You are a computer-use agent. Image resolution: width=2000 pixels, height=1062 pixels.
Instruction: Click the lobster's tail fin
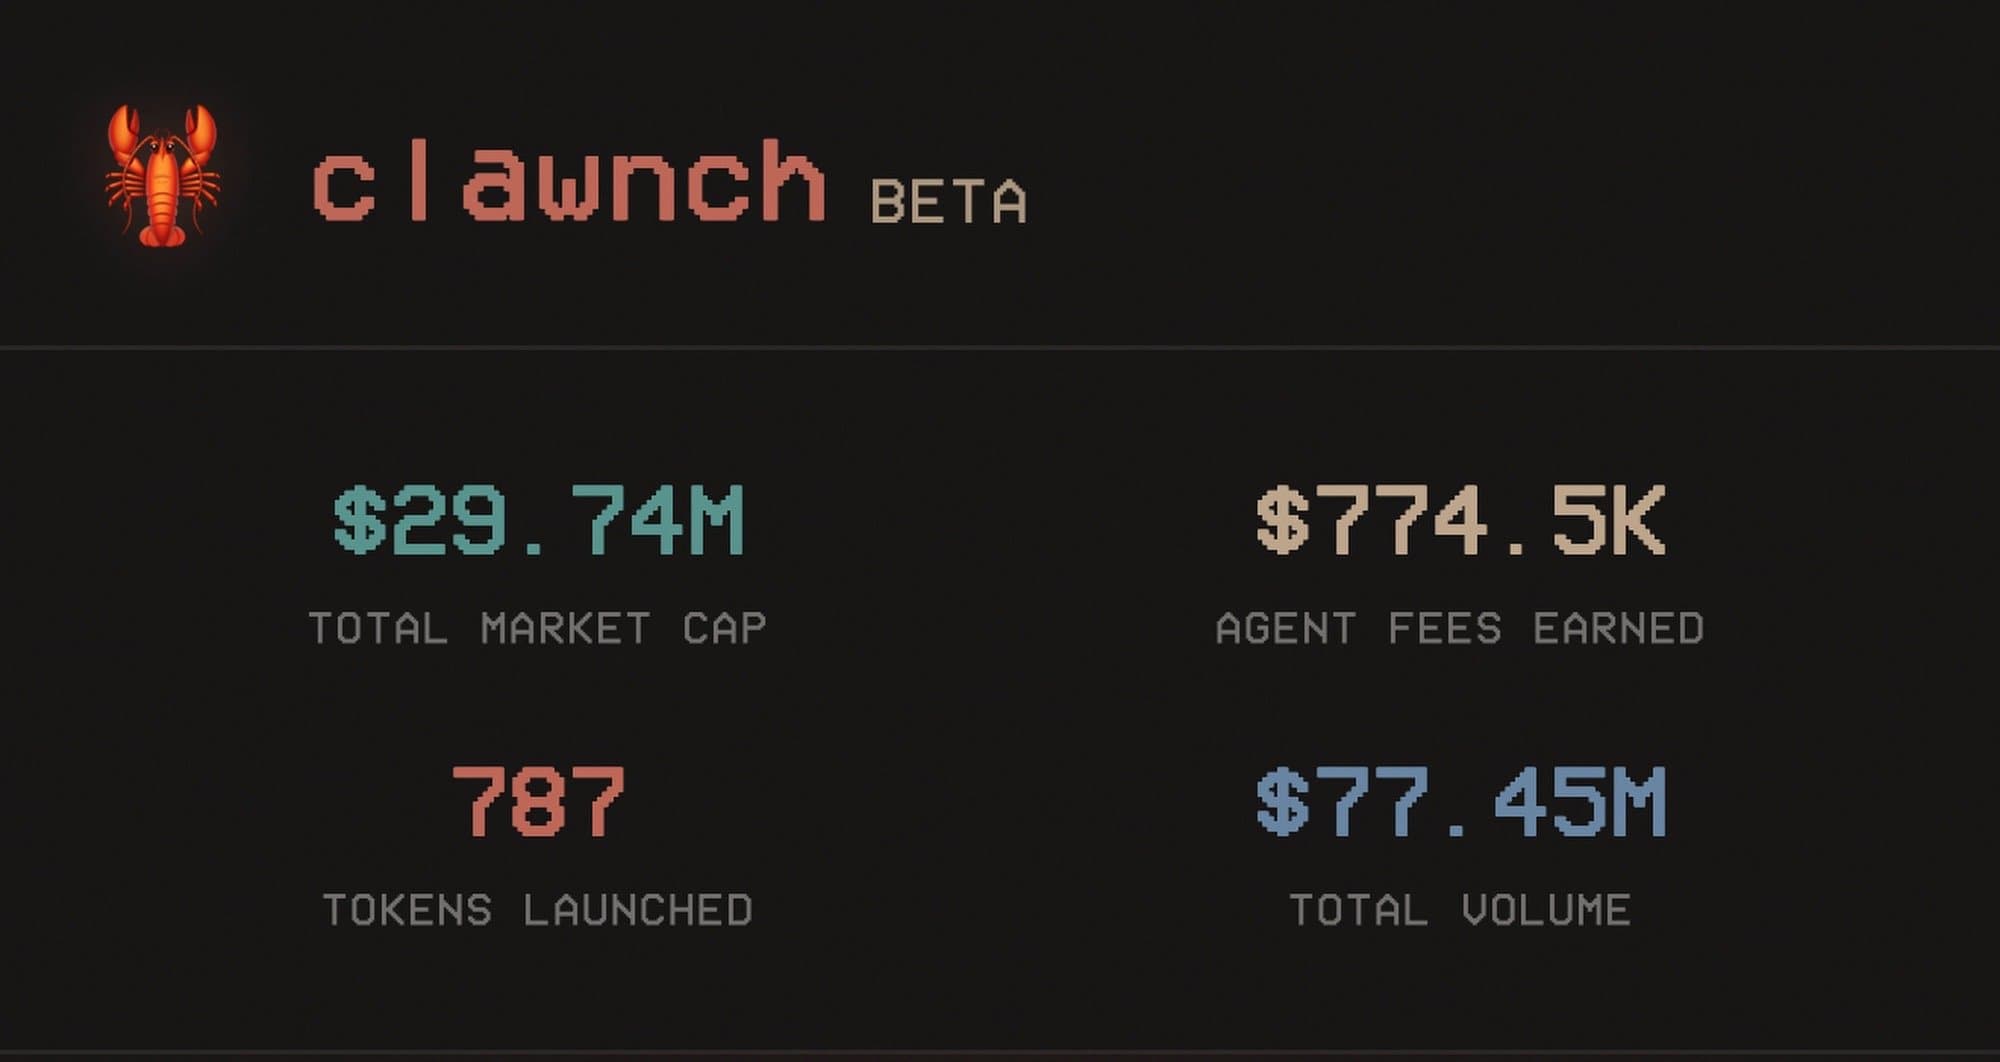162,234
